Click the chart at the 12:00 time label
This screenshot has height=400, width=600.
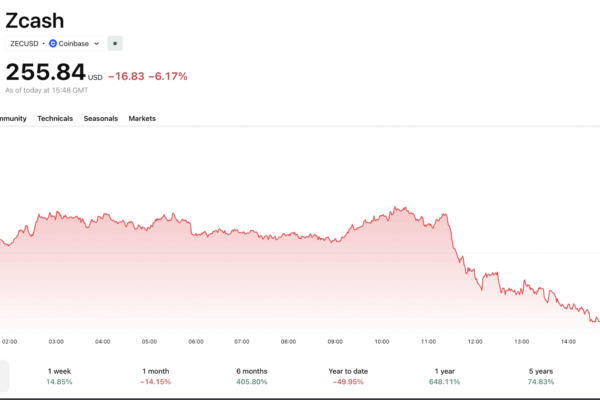pyautogui.click(x=474, y=341)
